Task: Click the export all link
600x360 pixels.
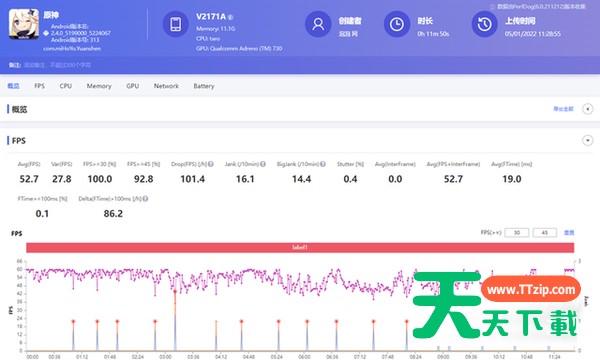Action: coord(563,109)
